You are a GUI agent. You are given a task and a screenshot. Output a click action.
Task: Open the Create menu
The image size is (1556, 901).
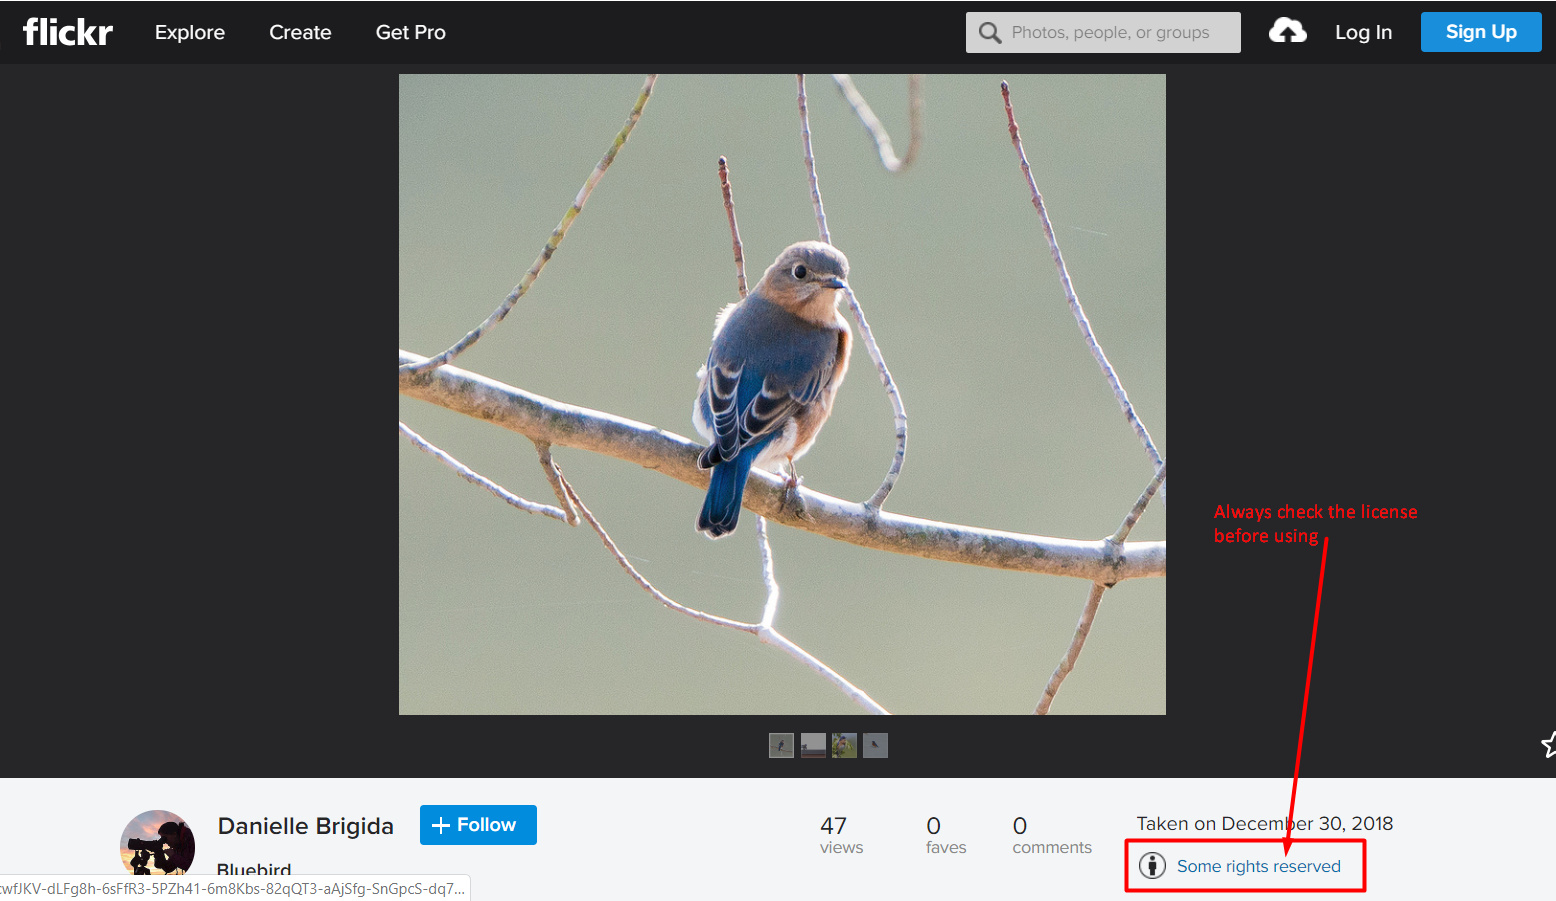(300, 32)
